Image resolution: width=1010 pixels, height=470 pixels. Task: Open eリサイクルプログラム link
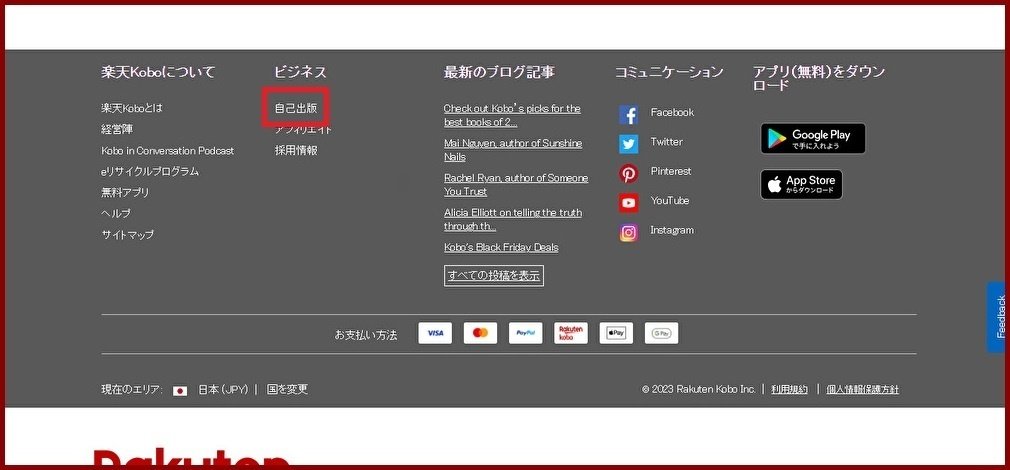(150, 171)
